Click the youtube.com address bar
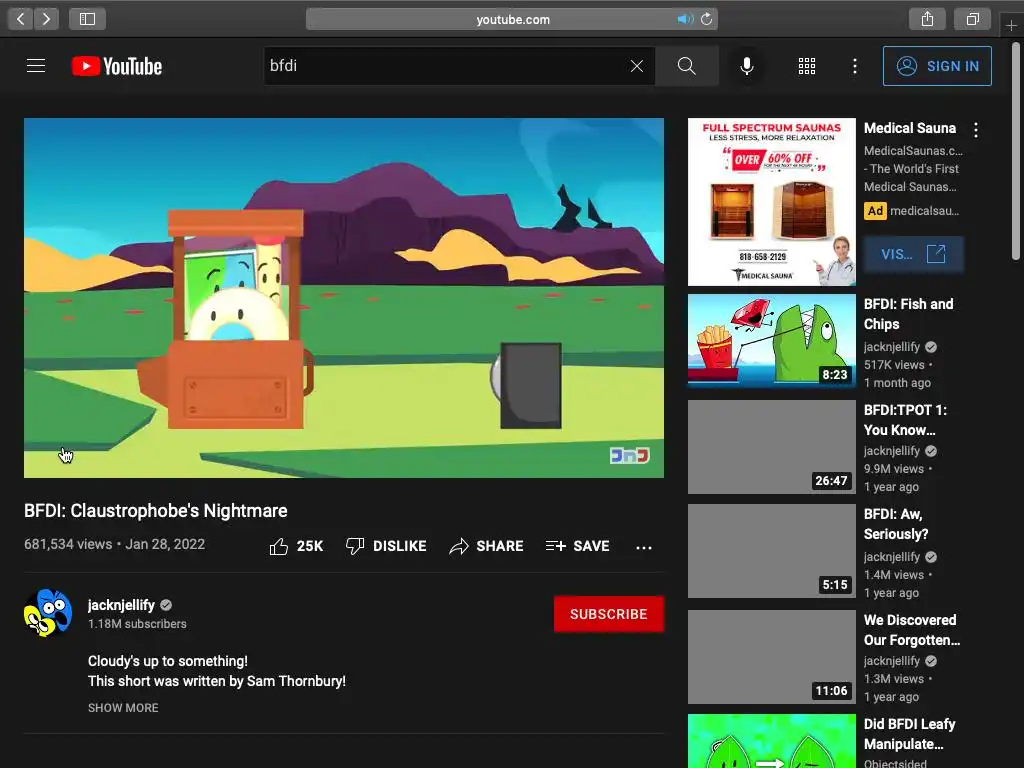 point(512,19)
